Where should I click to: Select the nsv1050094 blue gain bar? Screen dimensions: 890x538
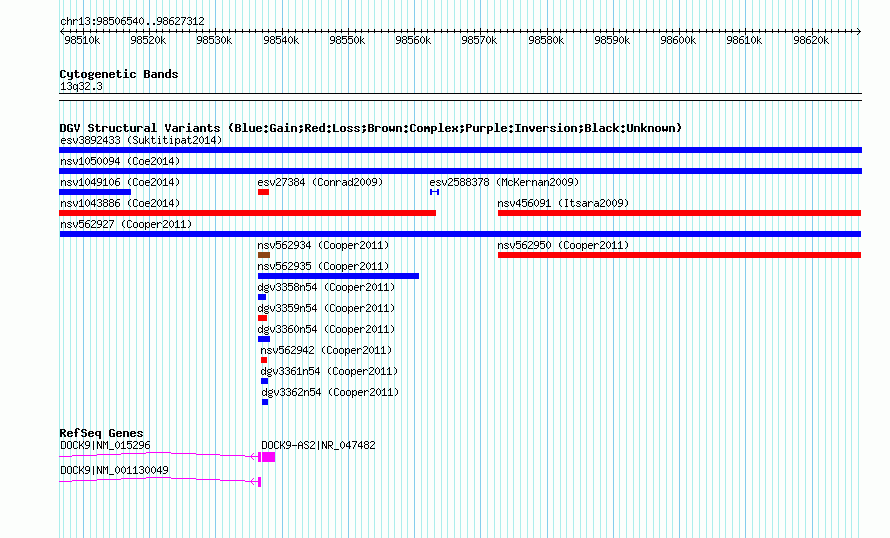(x=460, y=171)
